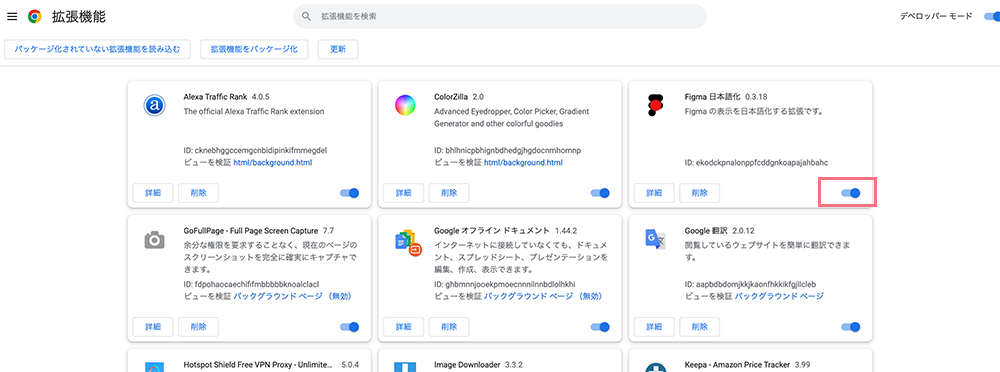Click the Google 翻訳 ID text
The height and width of the screenshot is (372, 1000).
click(751, 284)
